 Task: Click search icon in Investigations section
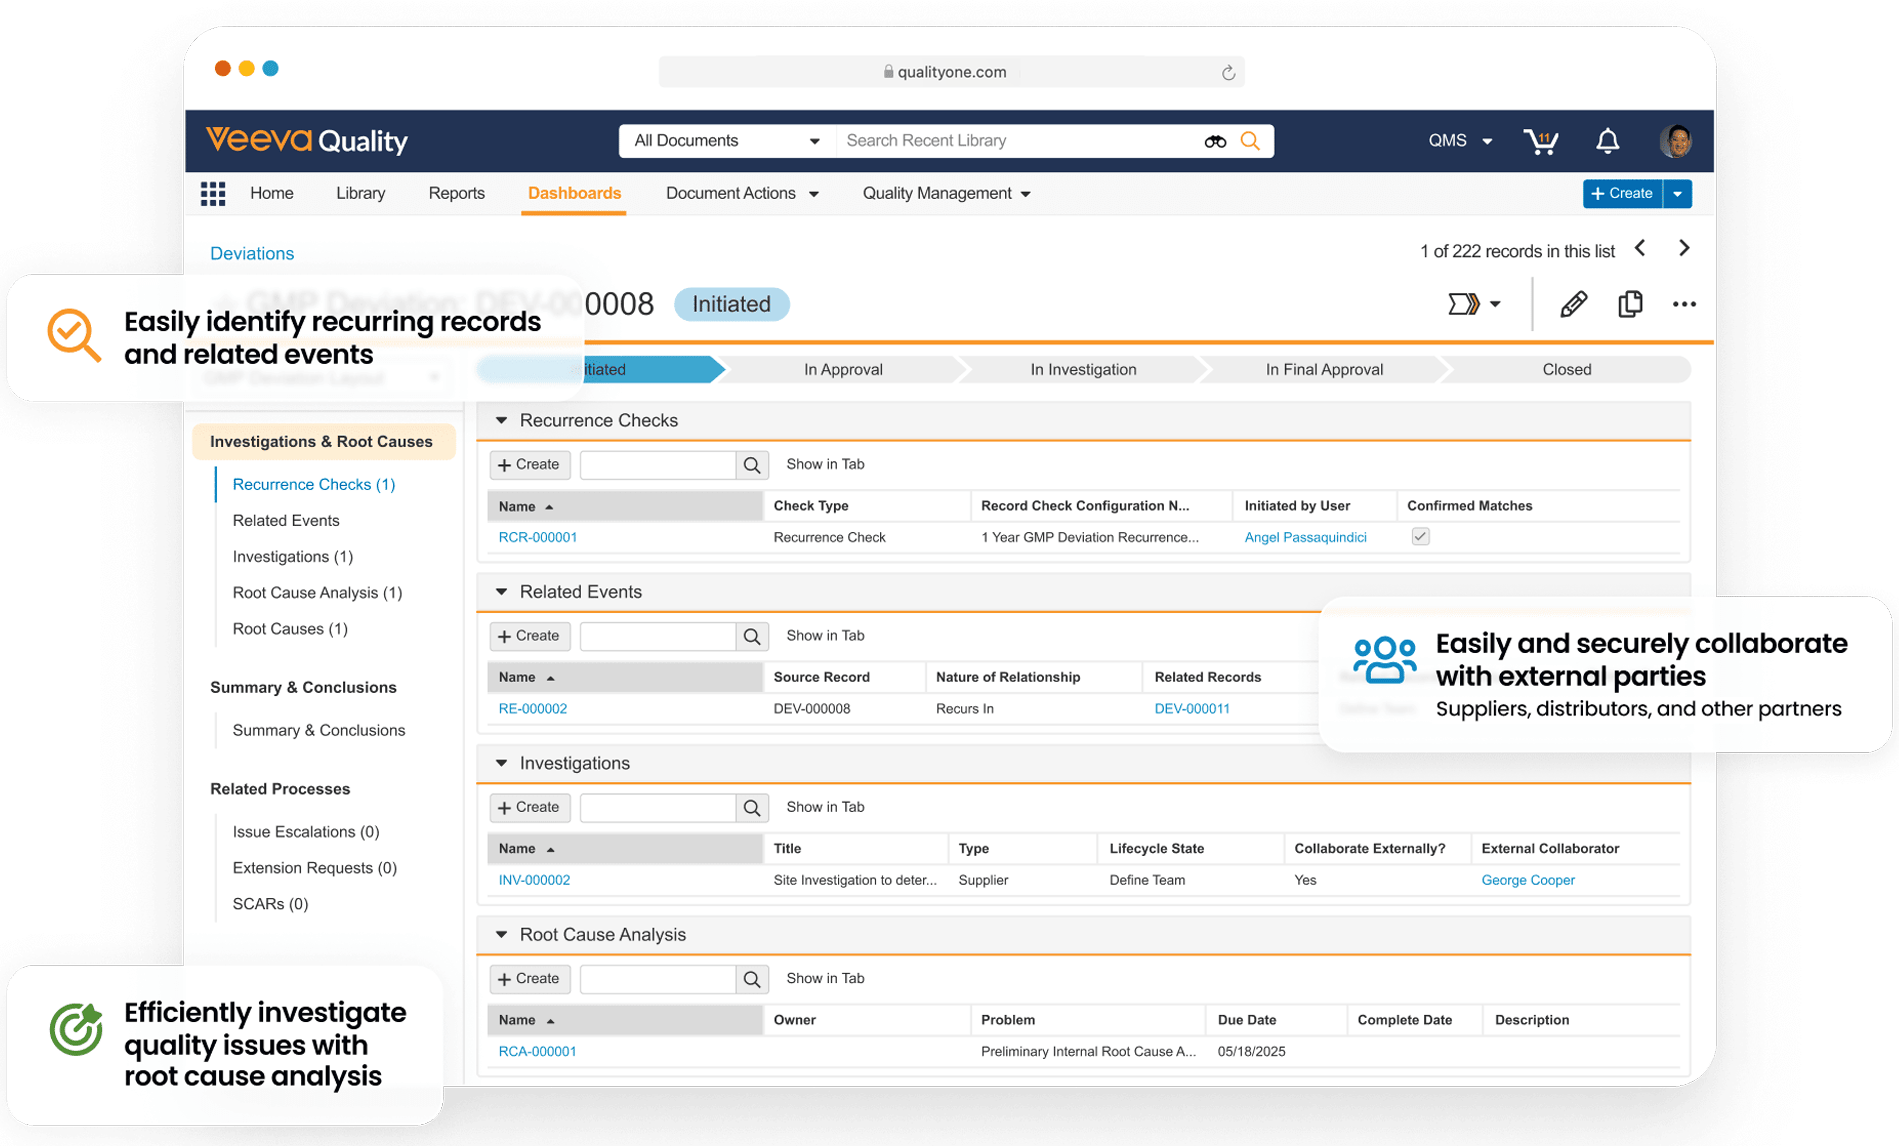click(752, 808)
